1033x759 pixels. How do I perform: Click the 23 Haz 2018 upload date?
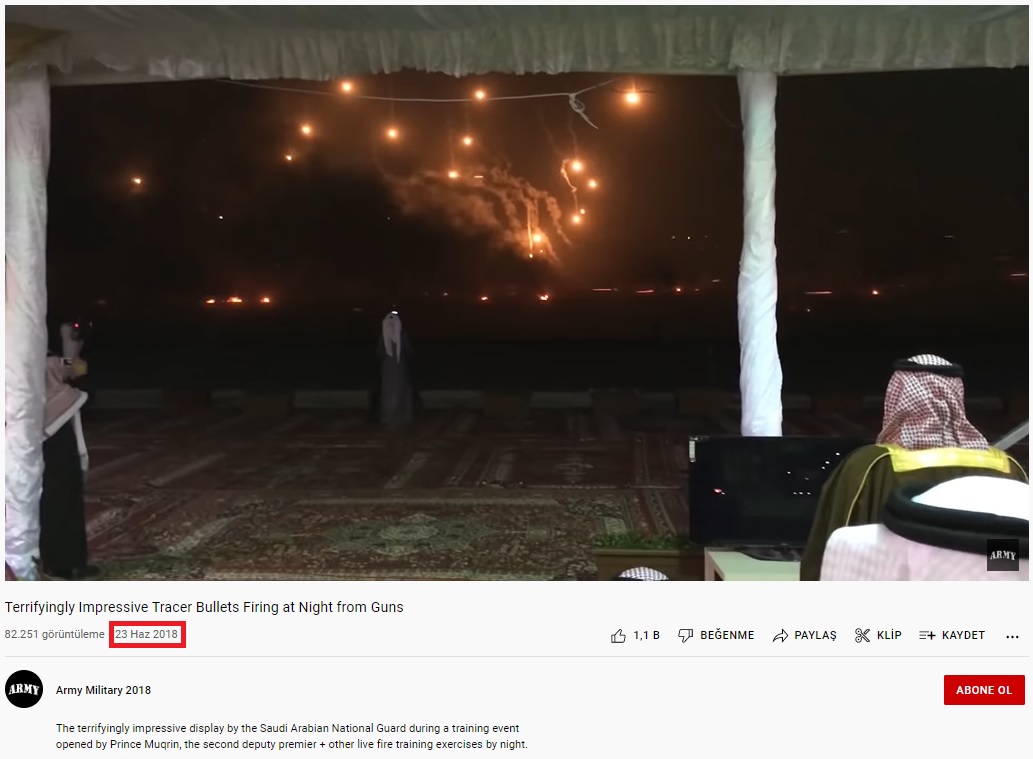click(146, 634)
